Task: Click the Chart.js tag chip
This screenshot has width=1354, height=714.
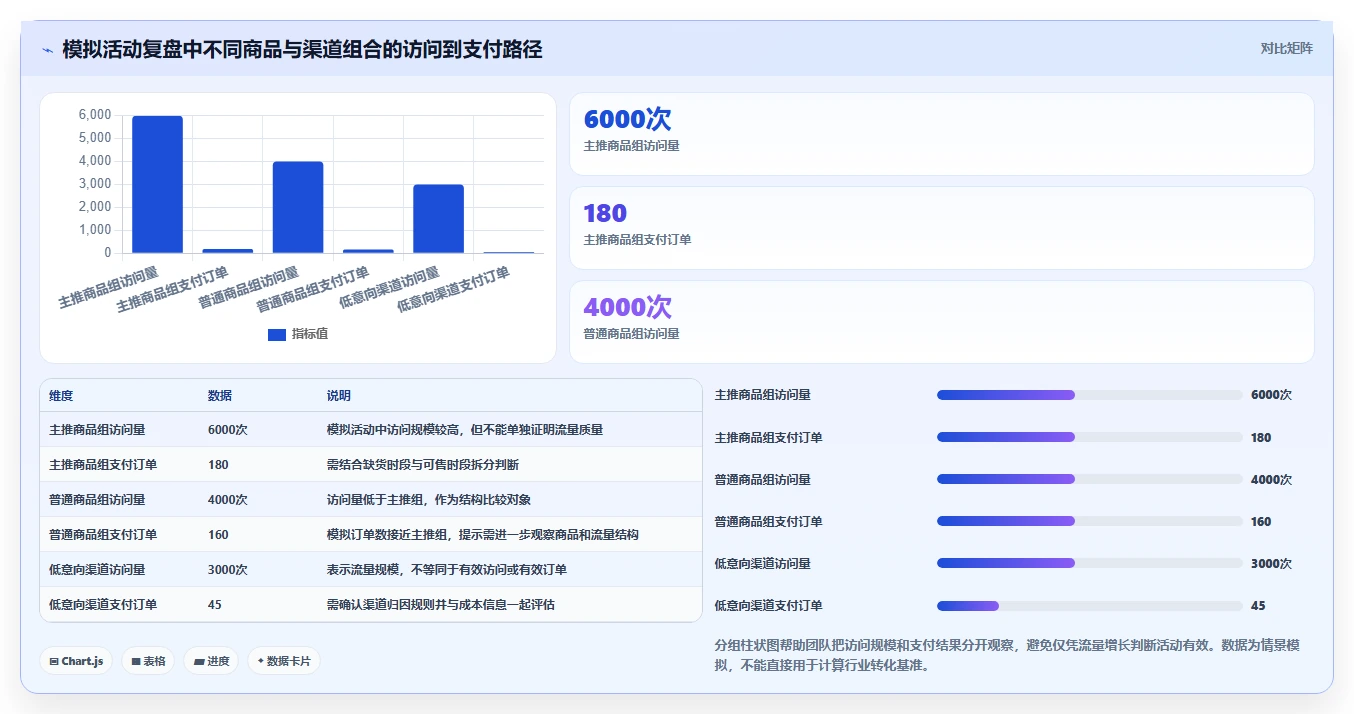Action: tap(76, 661)
